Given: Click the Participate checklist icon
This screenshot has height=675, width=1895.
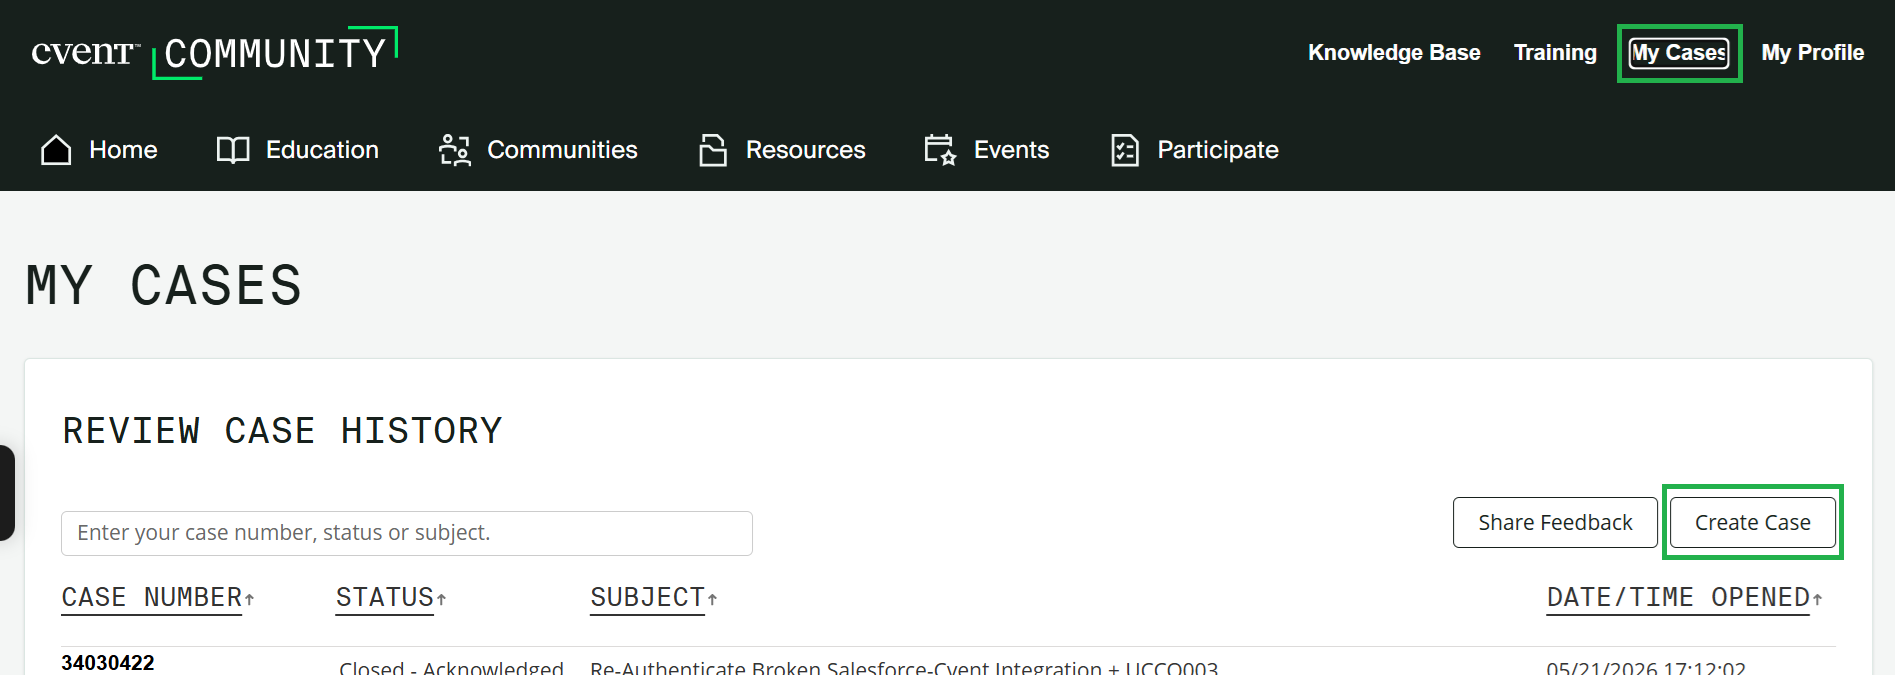Looking at the screenshot, I should (x=1125, y=150).
